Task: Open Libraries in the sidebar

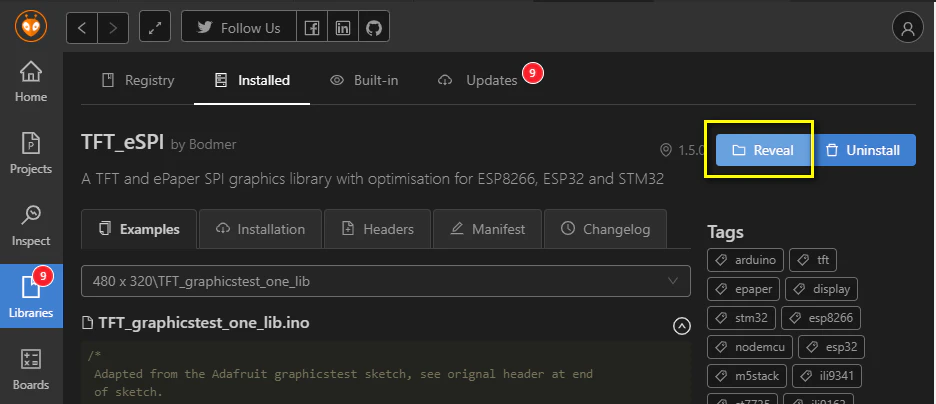Action: 31,296
